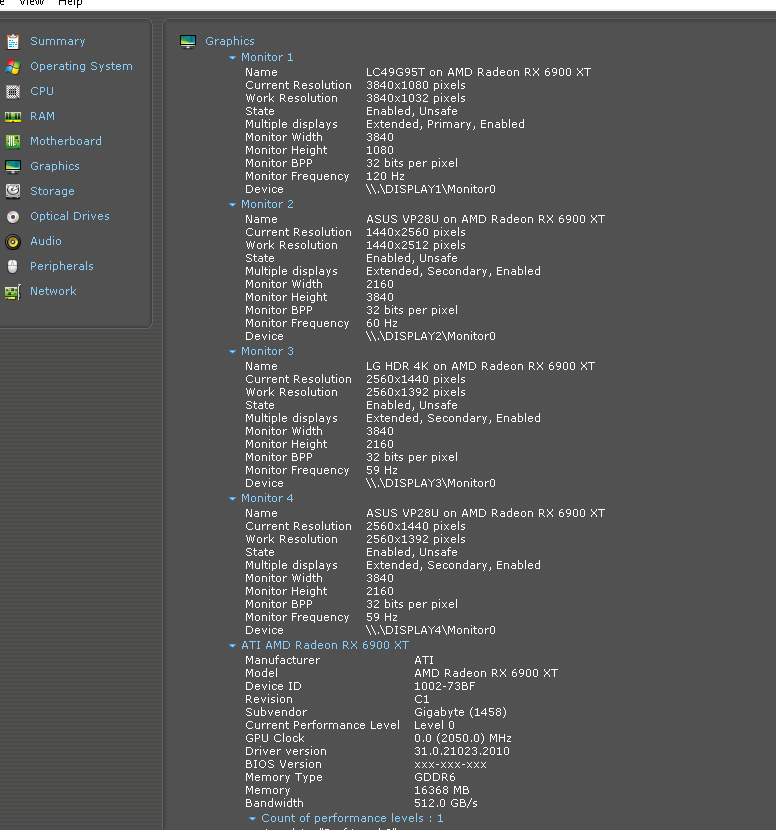This screenshot has height=830, width=776.
Task: Open the Storage section
Action: tap(52, 191)
